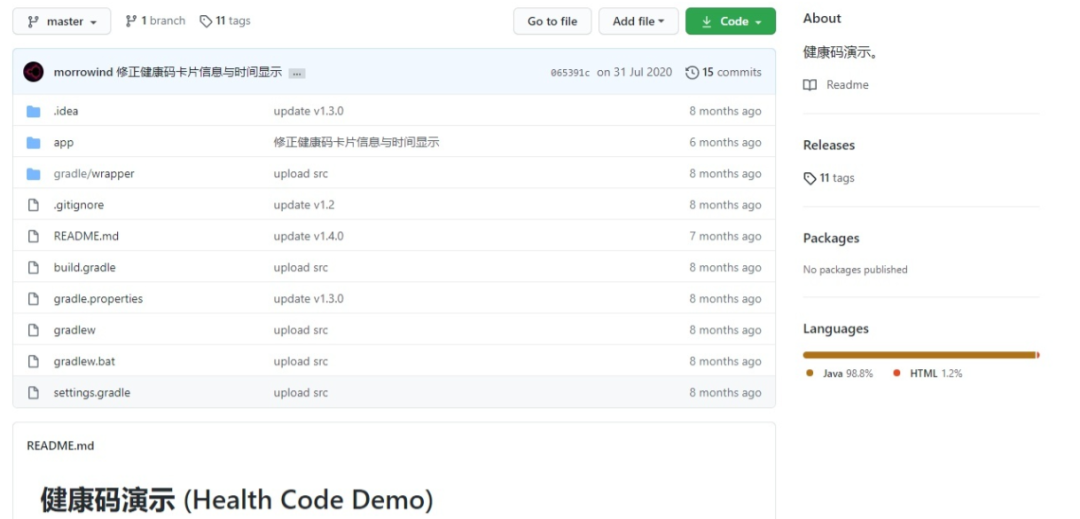Click the Health Code Demo heading

tap(236, 500)
